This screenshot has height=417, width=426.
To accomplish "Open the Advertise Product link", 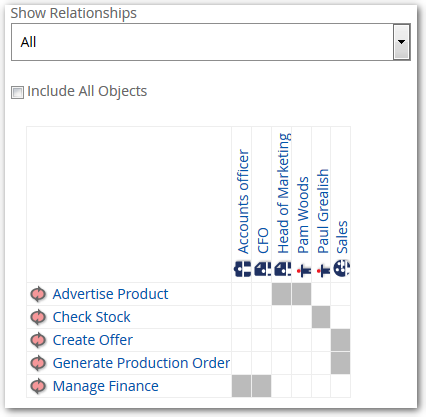I will pos(110,294).
